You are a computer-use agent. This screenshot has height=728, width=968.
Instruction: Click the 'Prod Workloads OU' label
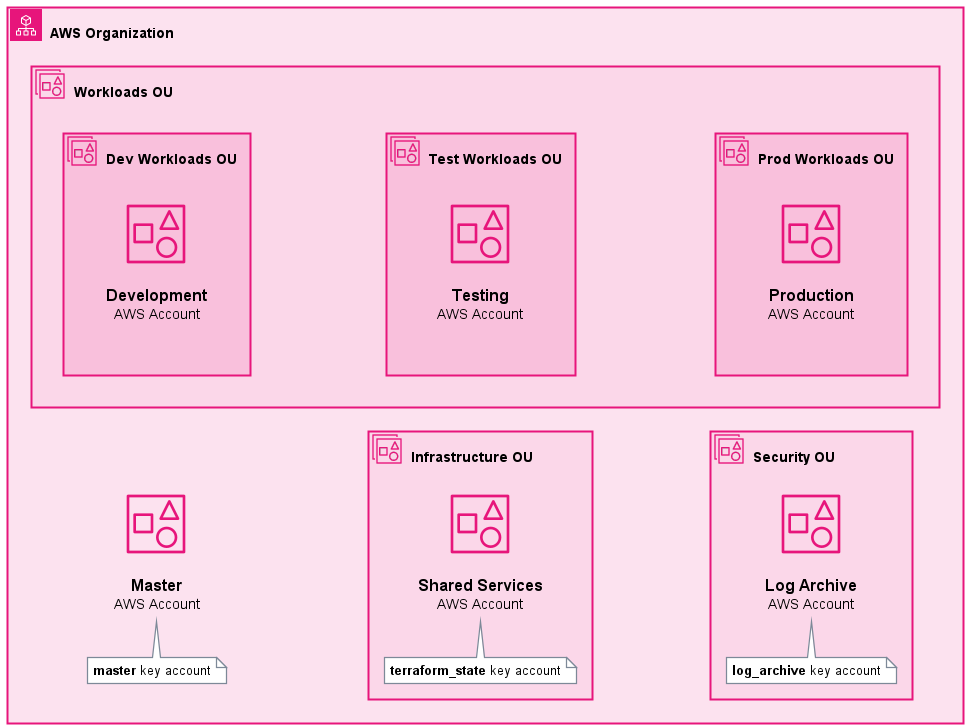(x=826, y=159)
